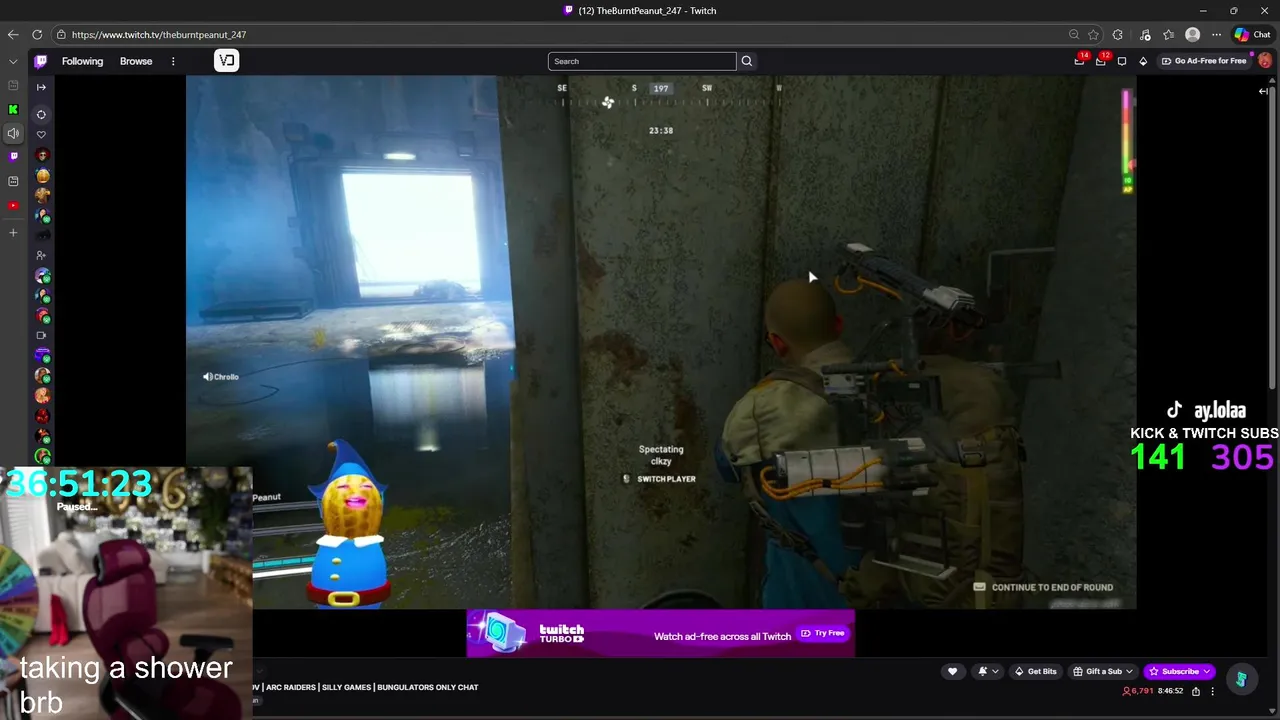The image size is (1280, 720).
Task: Focus the Twitch Search field
Action: tap(641, 61)
